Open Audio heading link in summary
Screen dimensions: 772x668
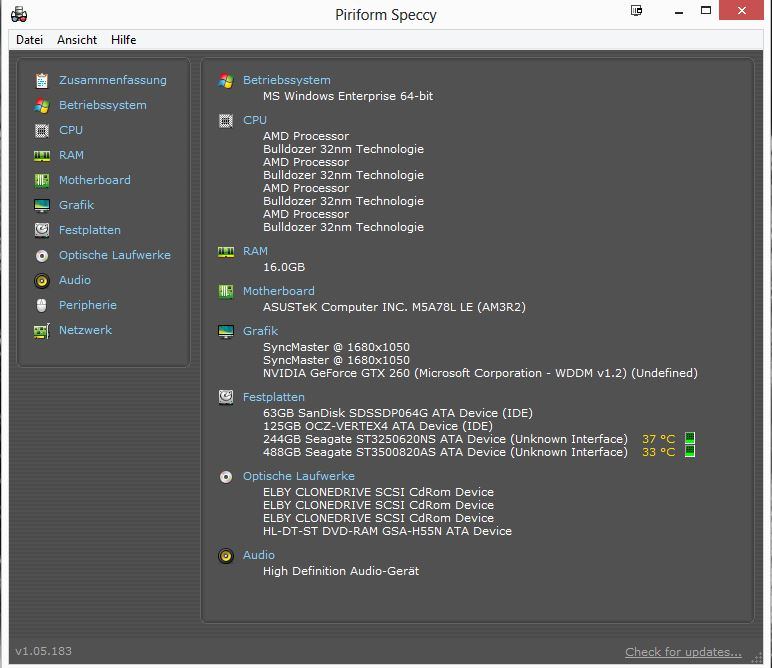click(259, 555)
